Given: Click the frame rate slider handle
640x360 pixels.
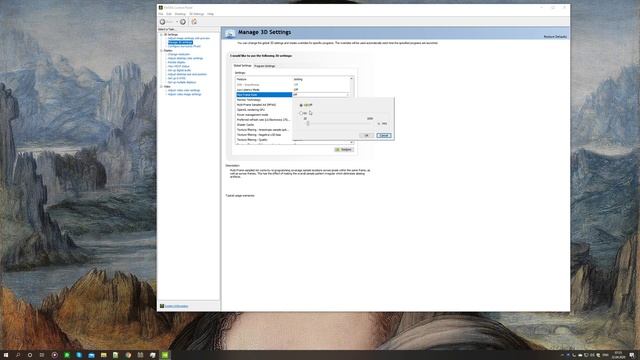Looking at the screenshot, I should point(308,123).
